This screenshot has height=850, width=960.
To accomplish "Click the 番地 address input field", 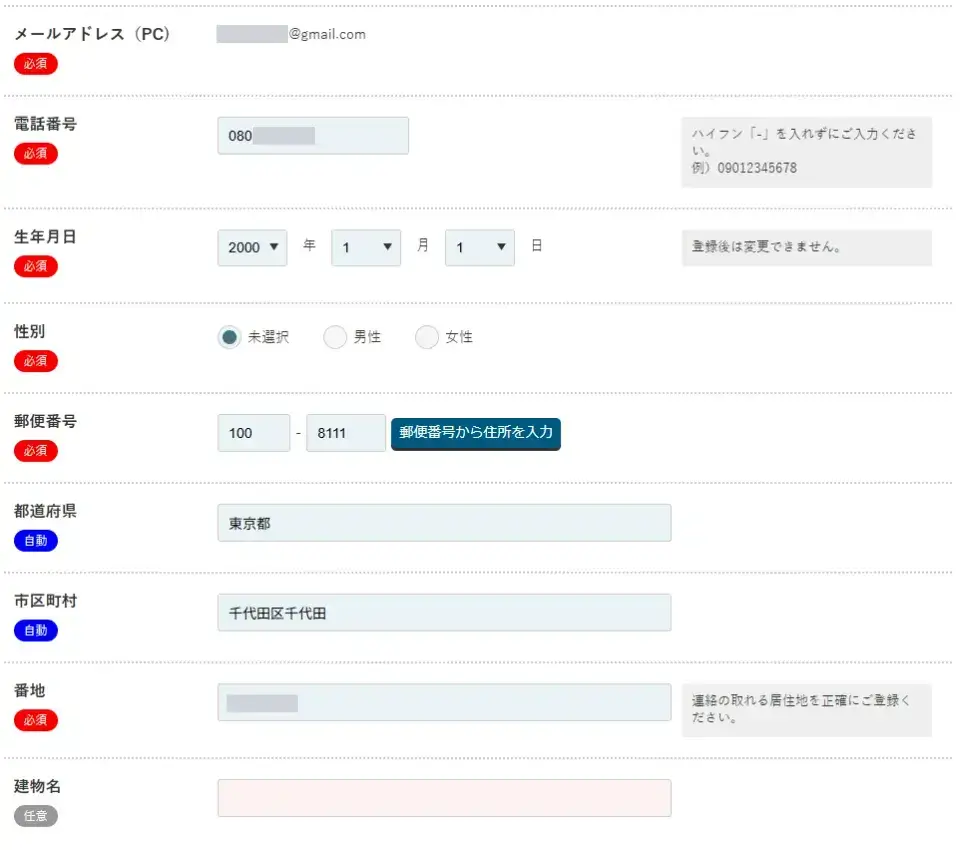I will coord(444,702).
